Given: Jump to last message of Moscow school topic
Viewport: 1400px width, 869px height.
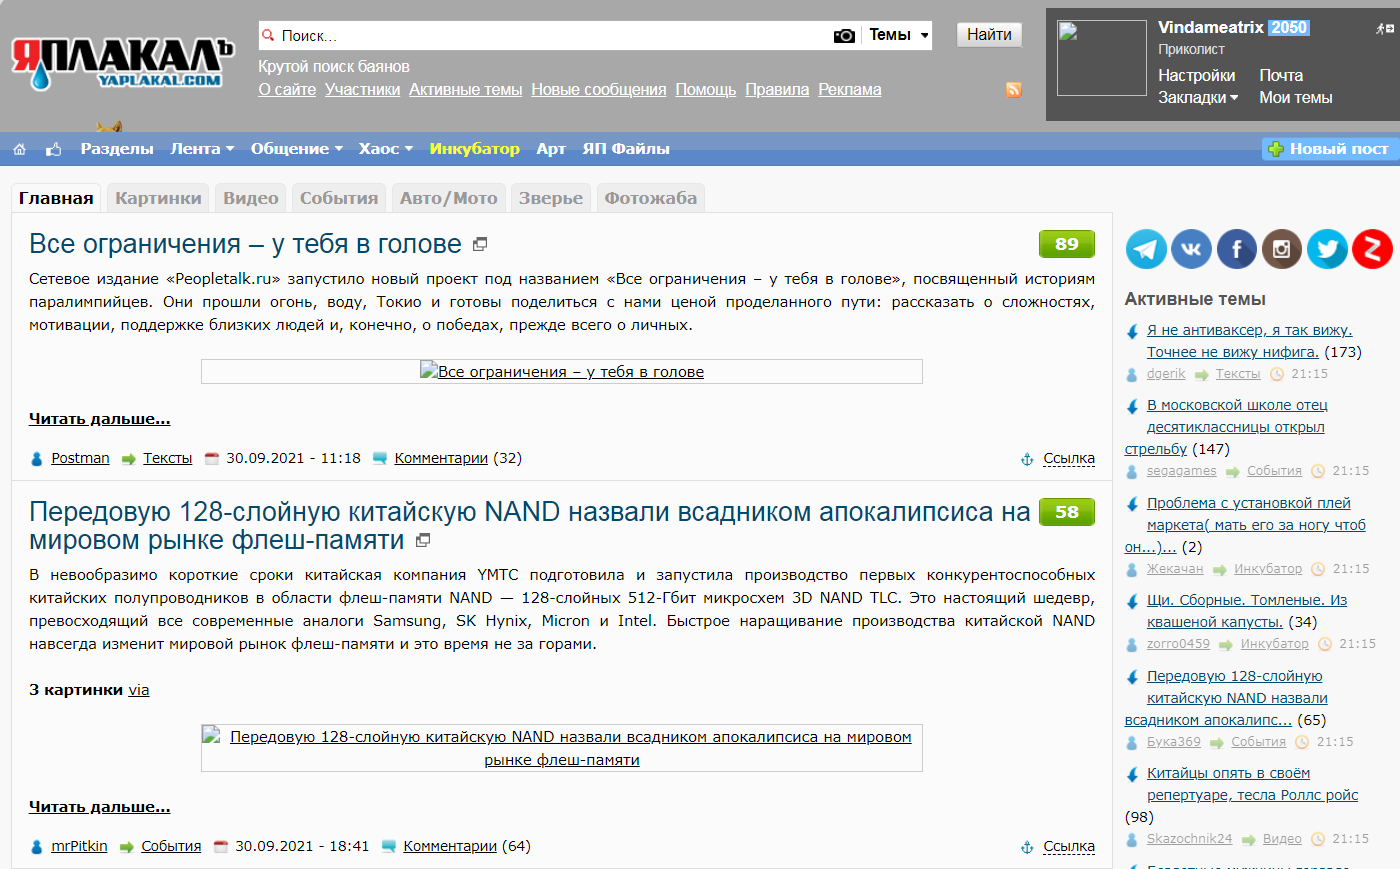Looking at the screenshot, I should 1132,407.
